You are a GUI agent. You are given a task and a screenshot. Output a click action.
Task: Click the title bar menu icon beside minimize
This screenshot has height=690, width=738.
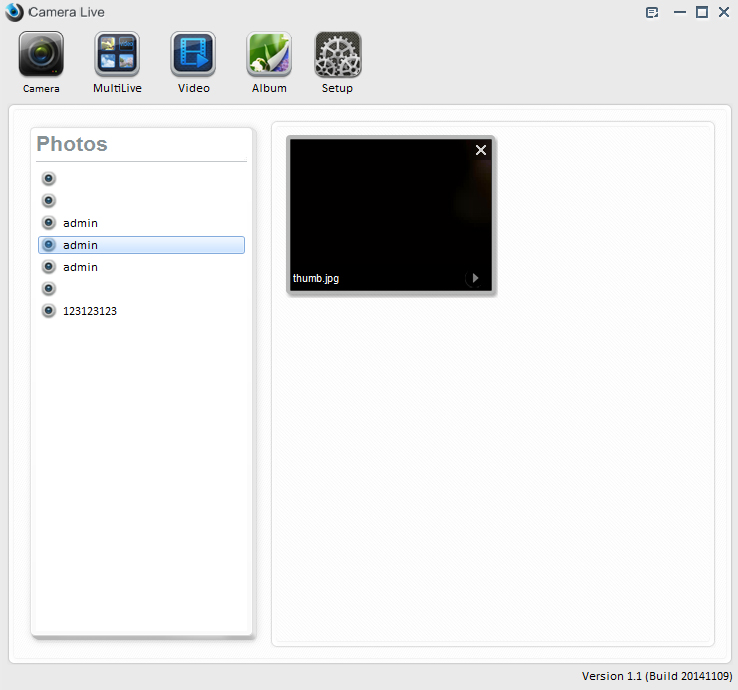(x=652, y=12)
